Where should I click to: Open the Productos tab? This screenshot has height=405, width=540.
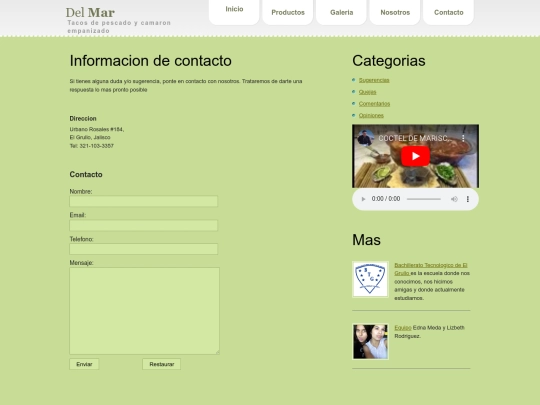click(288, 12)
